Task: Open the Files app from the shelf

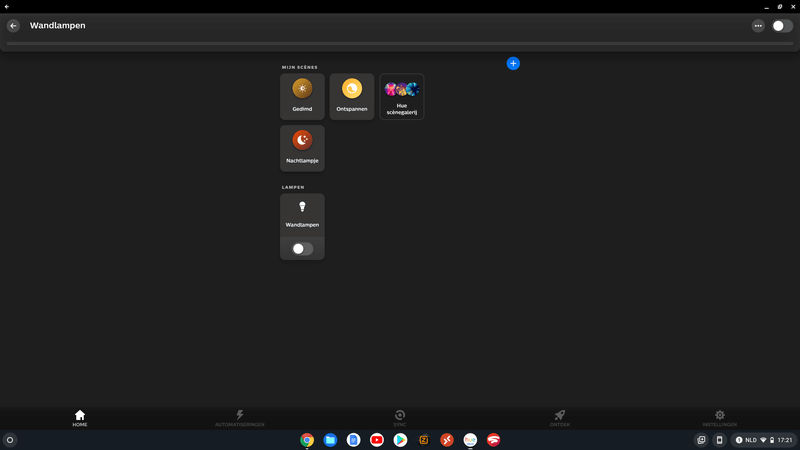Action: tap(330, 440)
